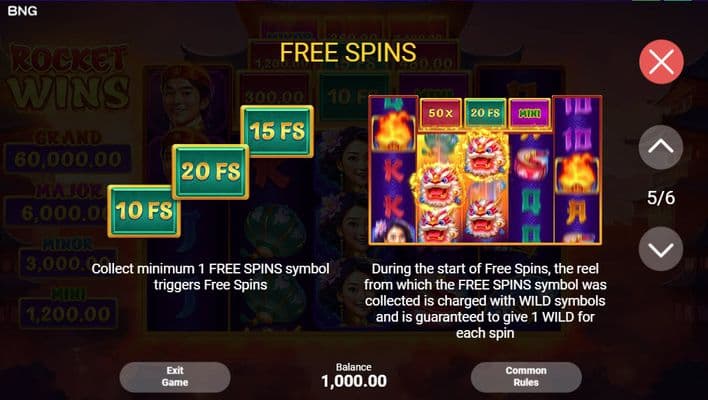708x400 pixels.
Task: Close the Free Spins info panel
Action: (661, 62)
